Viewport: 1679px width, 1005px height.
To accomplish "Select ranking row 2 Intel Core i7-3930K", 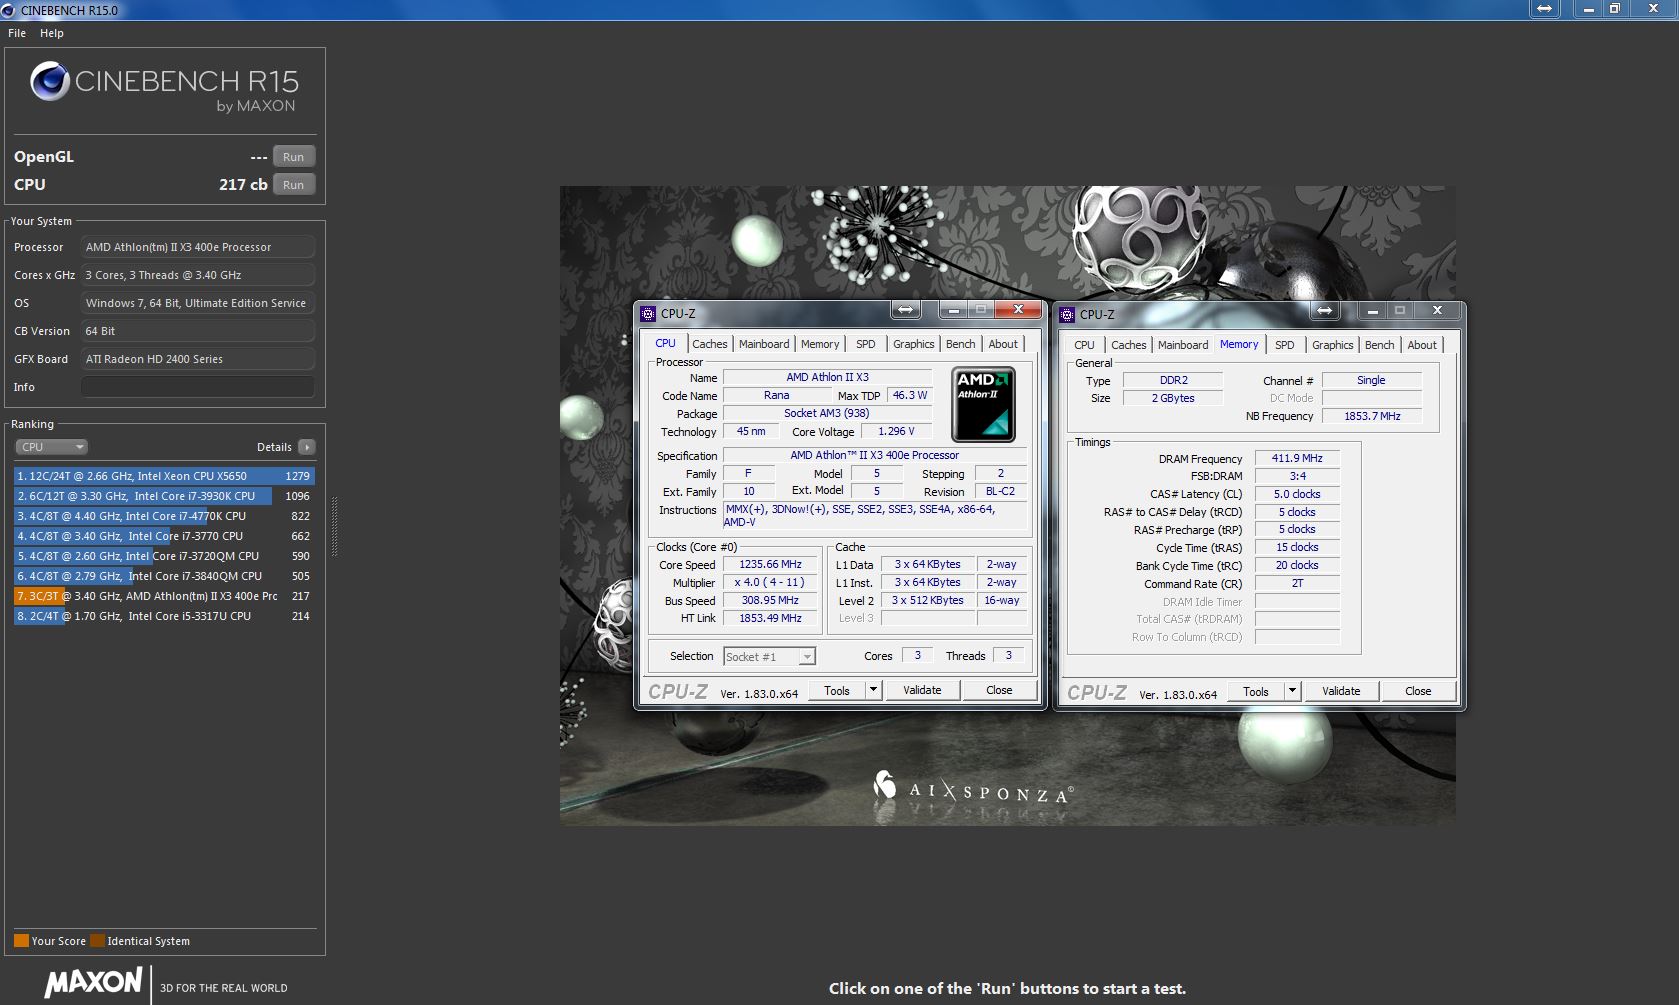I will click(164, 496).
